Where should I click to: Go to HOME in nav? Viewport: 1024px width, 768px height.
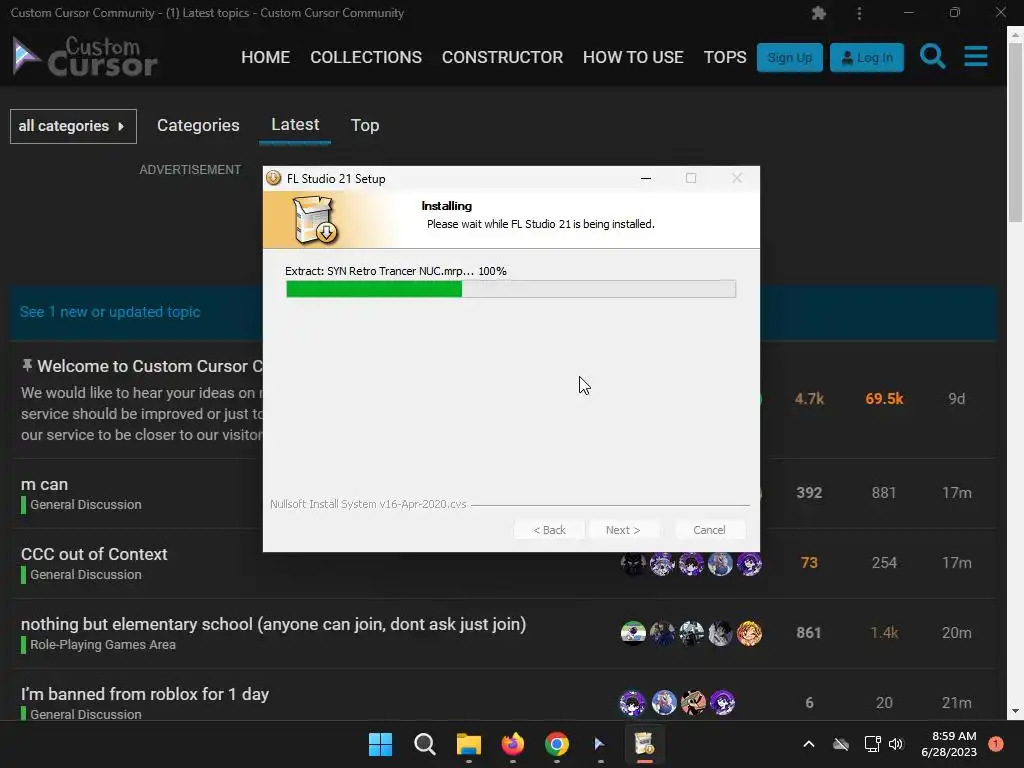tap(265, 57)
